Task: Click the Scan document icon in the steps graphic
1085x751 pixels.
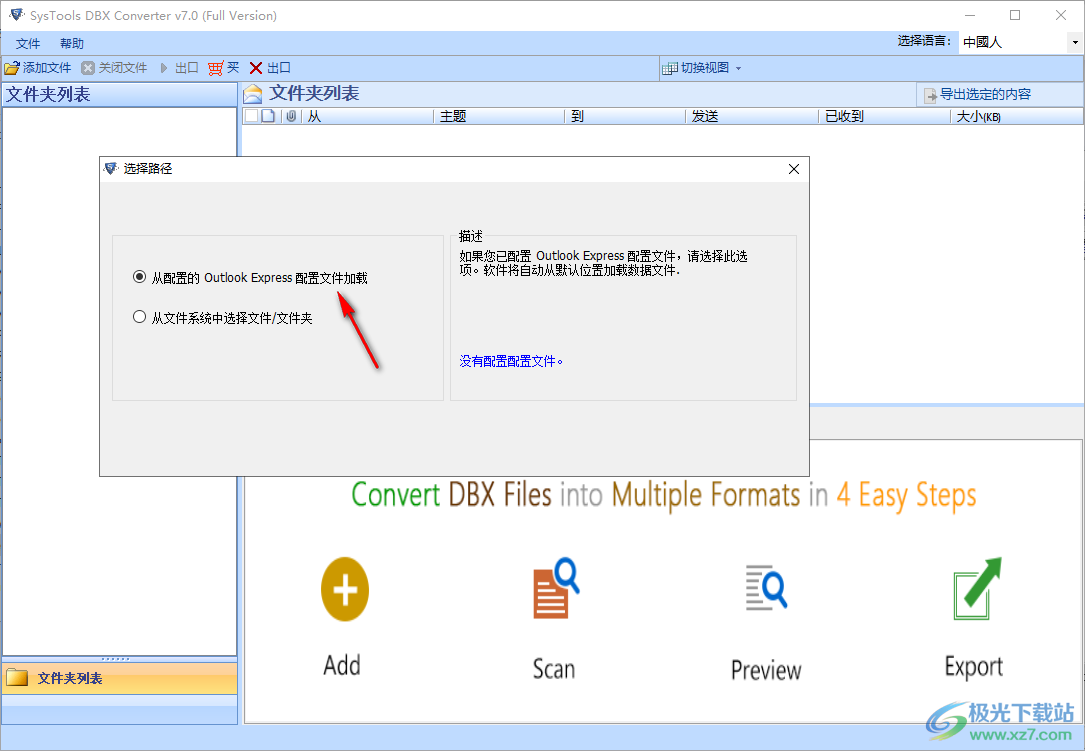Action: pyautogui.click(x=553, y=590)
